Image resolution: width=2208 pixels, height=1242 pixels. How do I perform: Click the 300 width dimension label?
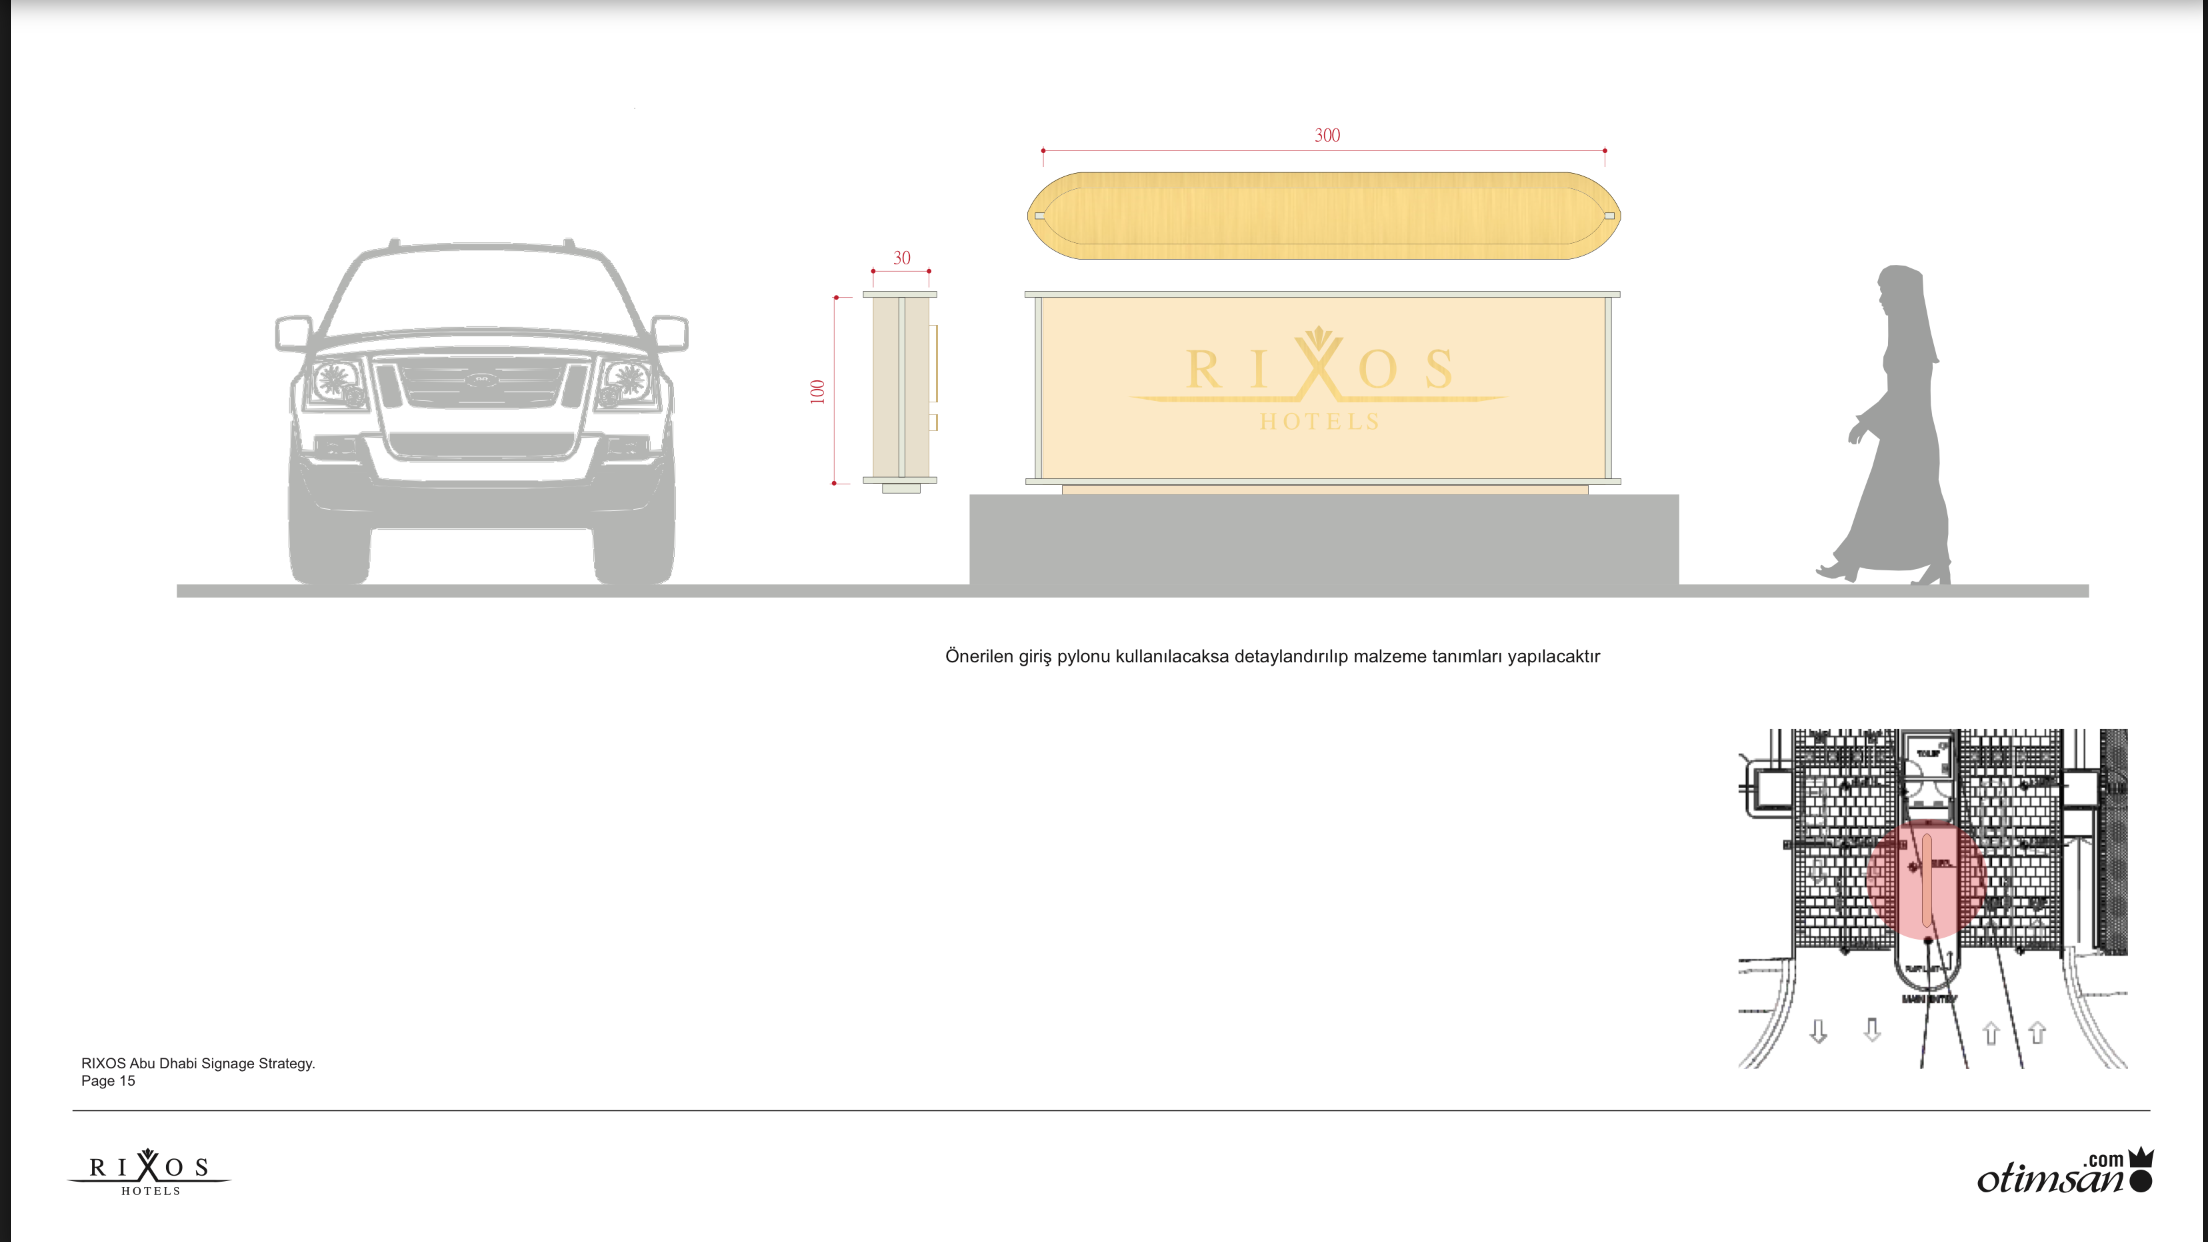point(1327,135)
